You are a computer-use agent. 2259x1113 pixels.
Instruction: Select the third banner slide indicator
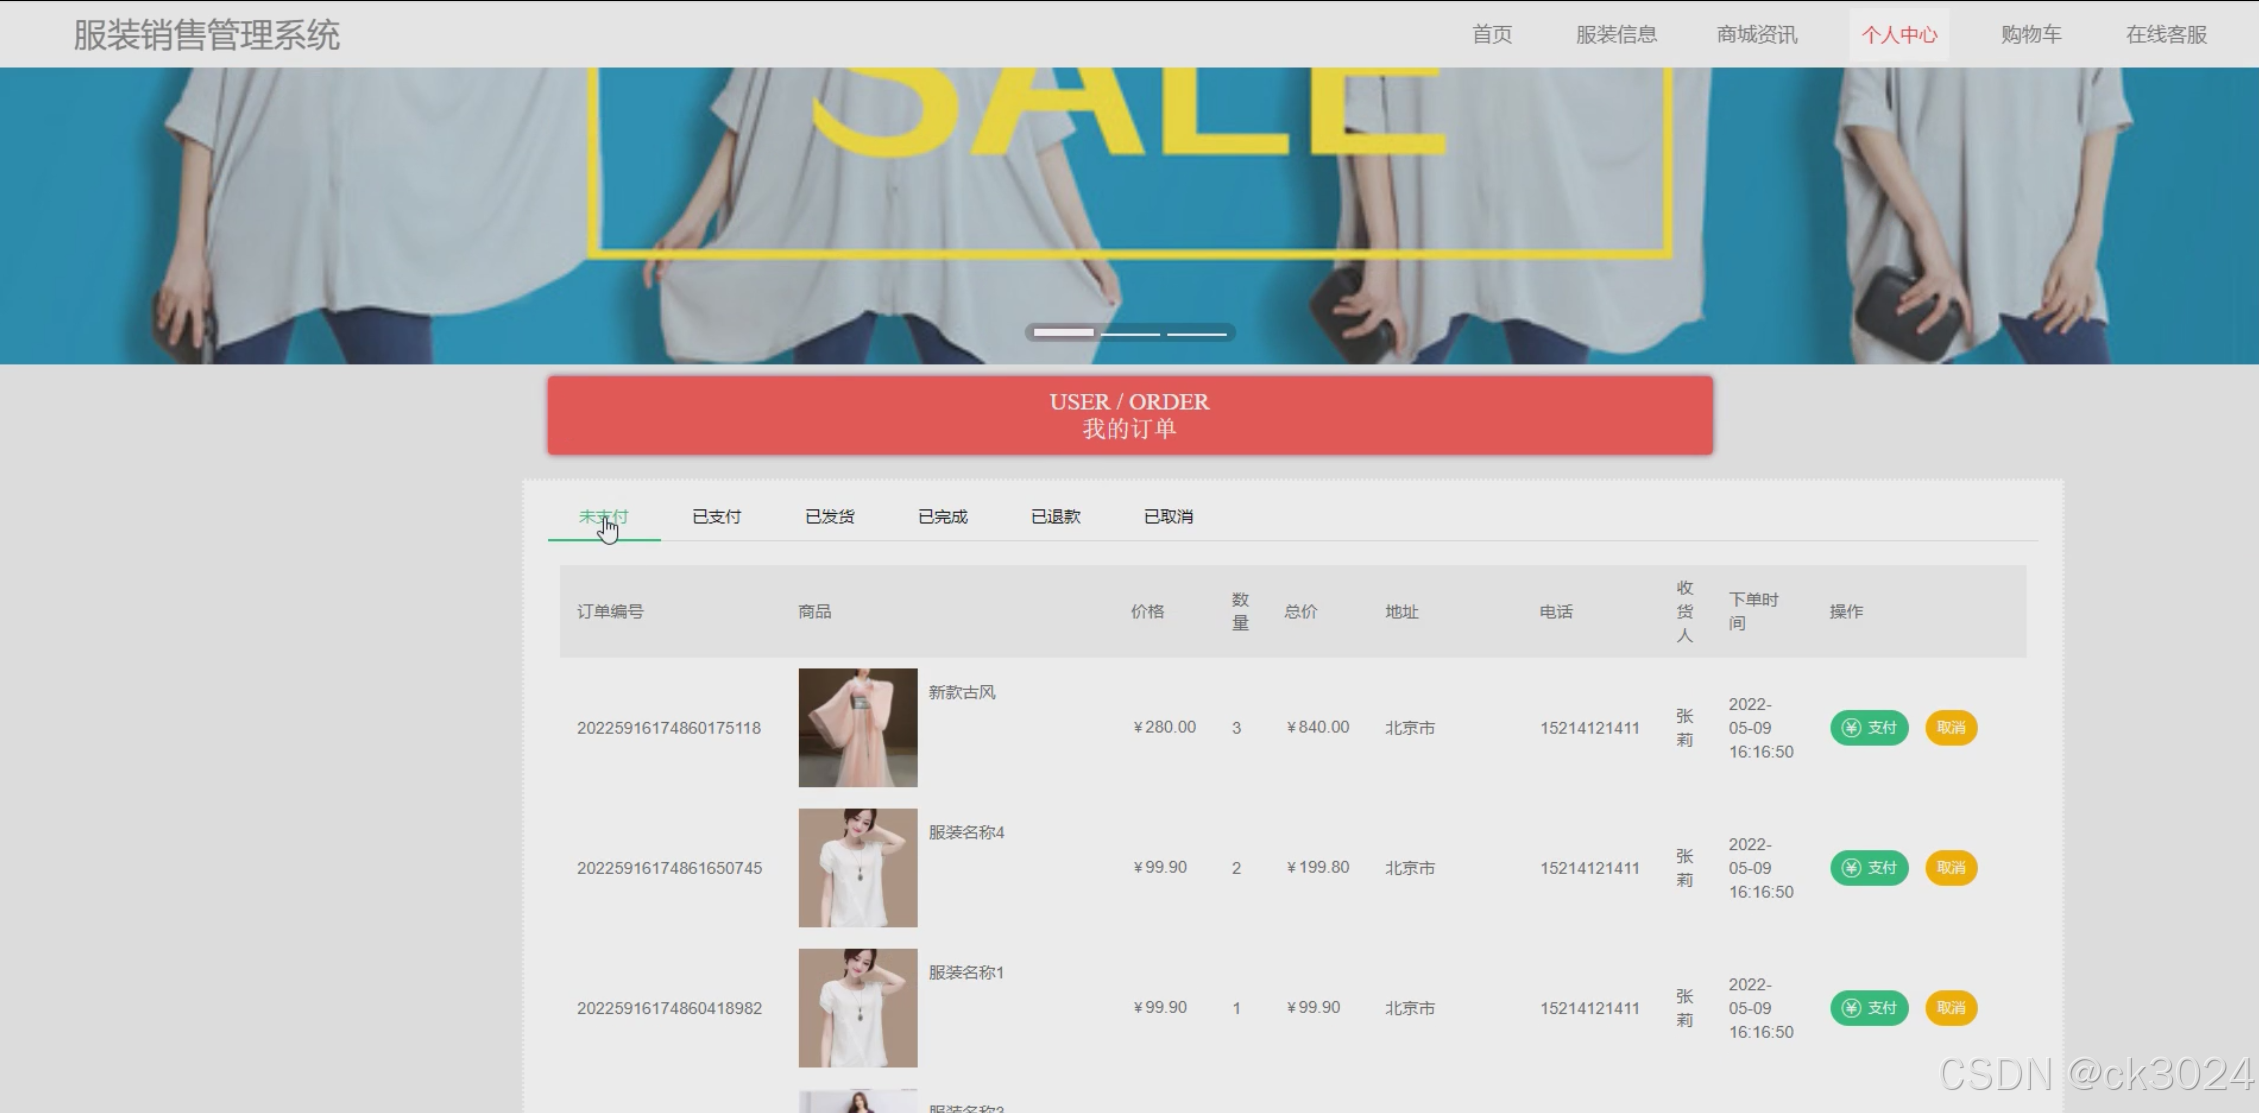coord(1196,333)
